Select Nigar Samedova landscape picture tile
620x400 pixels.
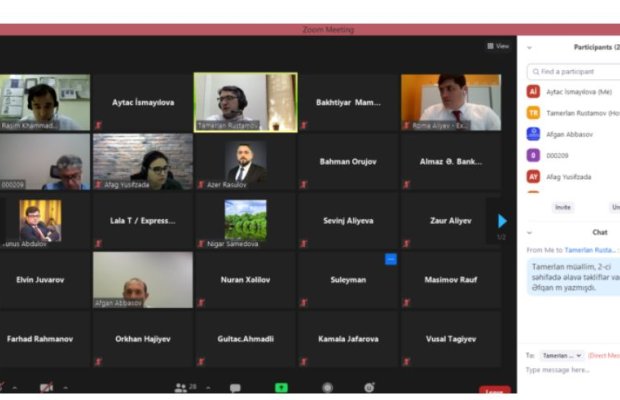coord(246,221)
